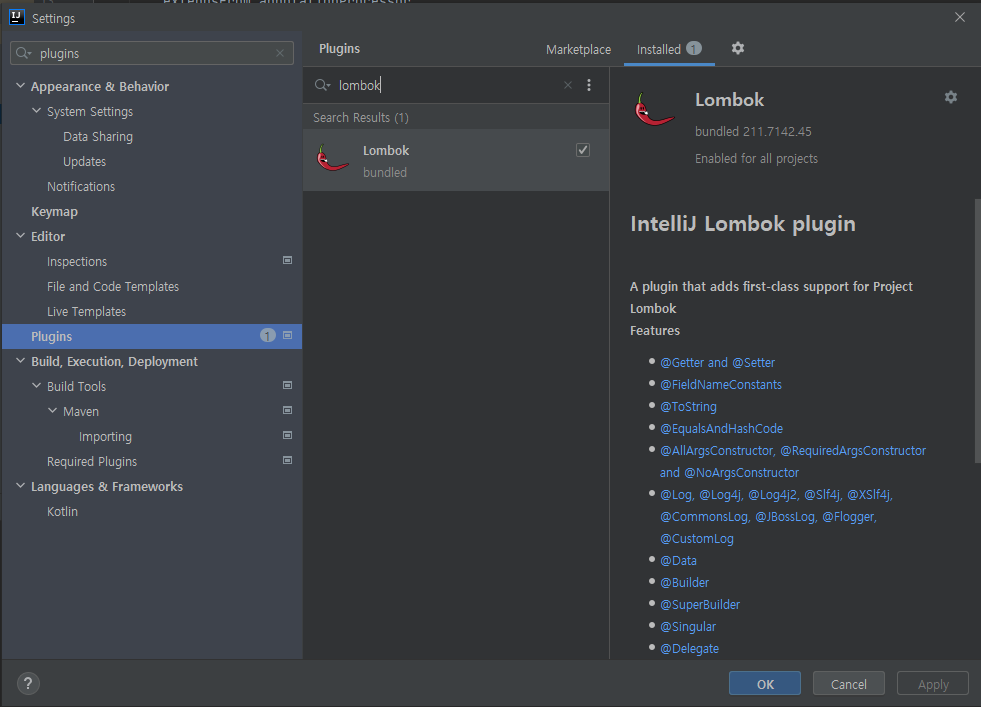The image size is (981, 707).
Task: Click the plugin description vertical scrollbar
Action: click(x=977, y=330)
